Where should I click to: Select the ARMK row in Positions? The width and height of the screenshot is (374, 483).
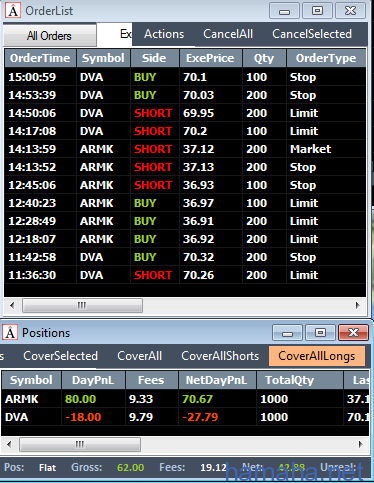click(185, 399)
